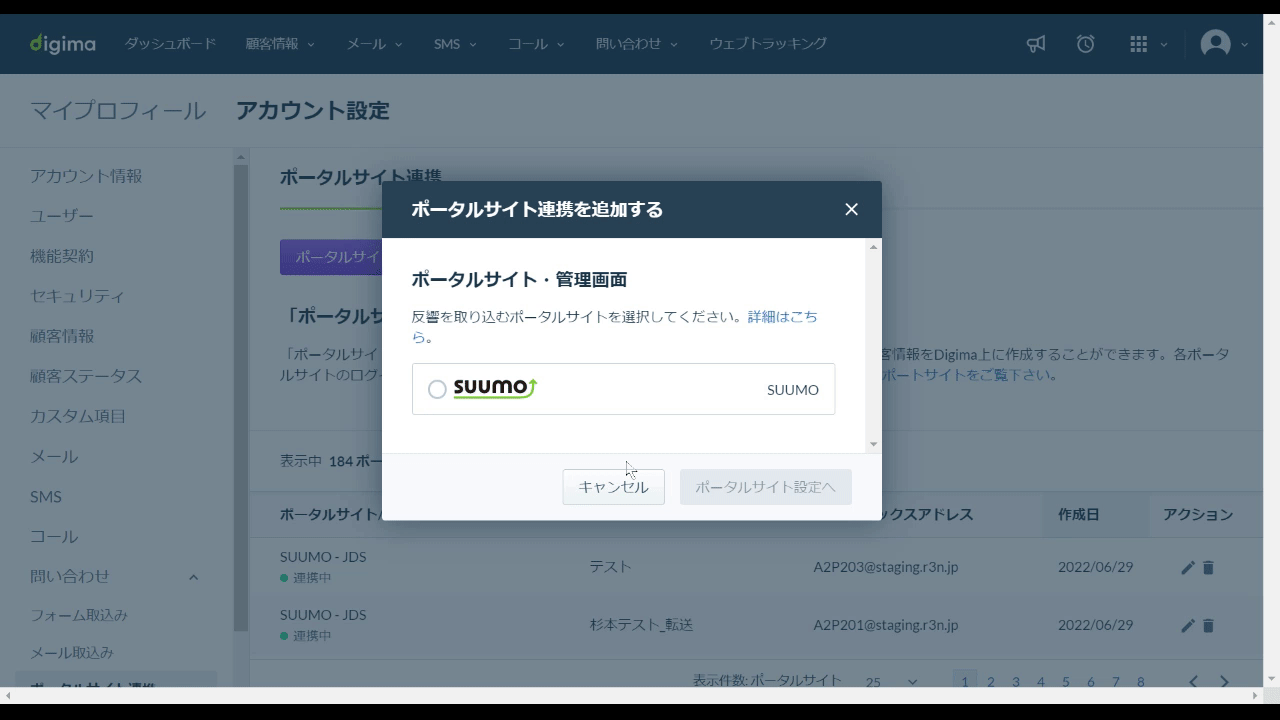Go to page 3
The image size is (1280, 720).
click(x=1016, y=682)
